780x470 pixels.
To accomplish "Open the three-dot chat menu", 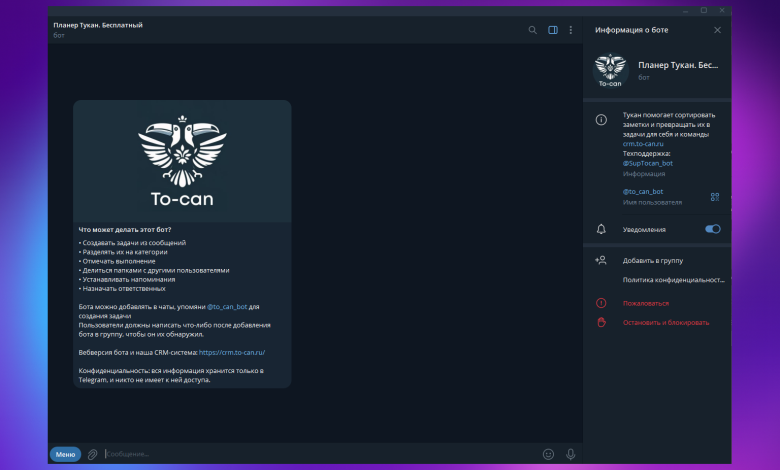I will (570, 30).
